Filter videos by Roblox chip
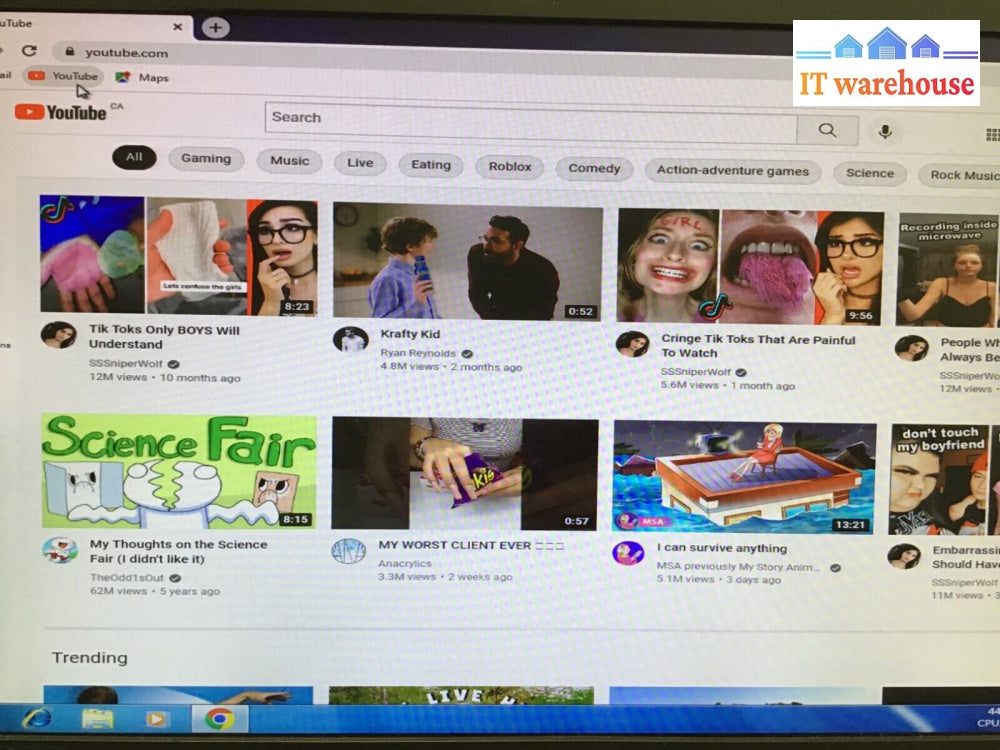This screenshot has width=1000, height=750. pyautogui.click(x=510, y=167)
